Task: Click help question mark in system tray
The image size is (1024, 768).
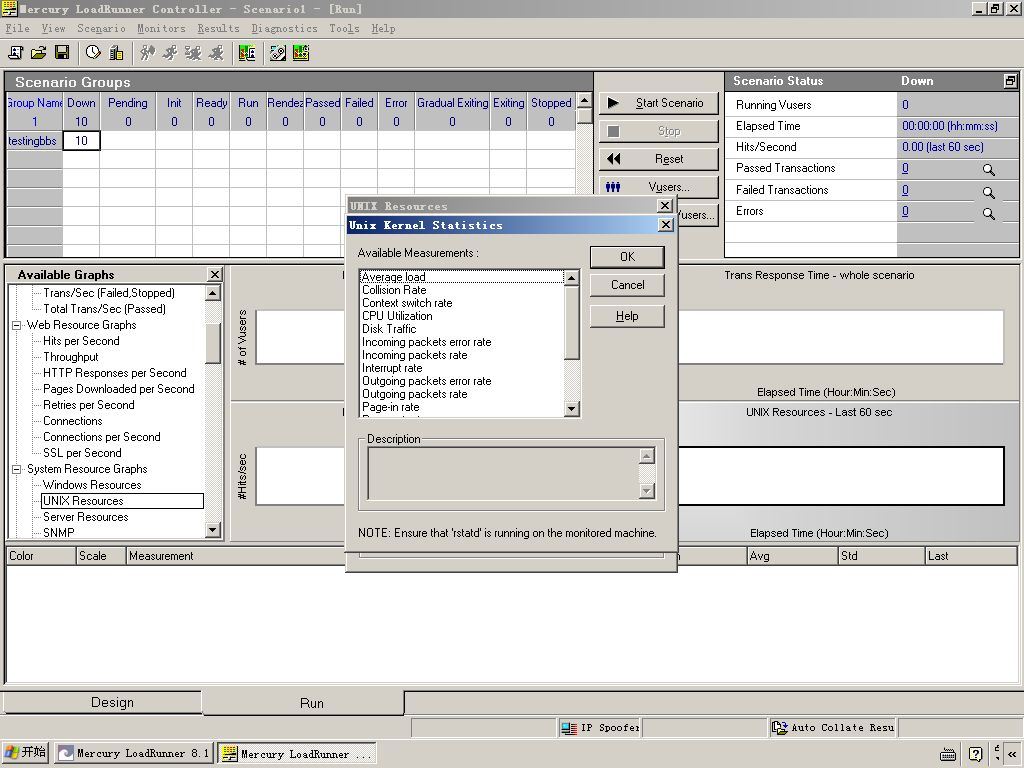Action: 975,754
